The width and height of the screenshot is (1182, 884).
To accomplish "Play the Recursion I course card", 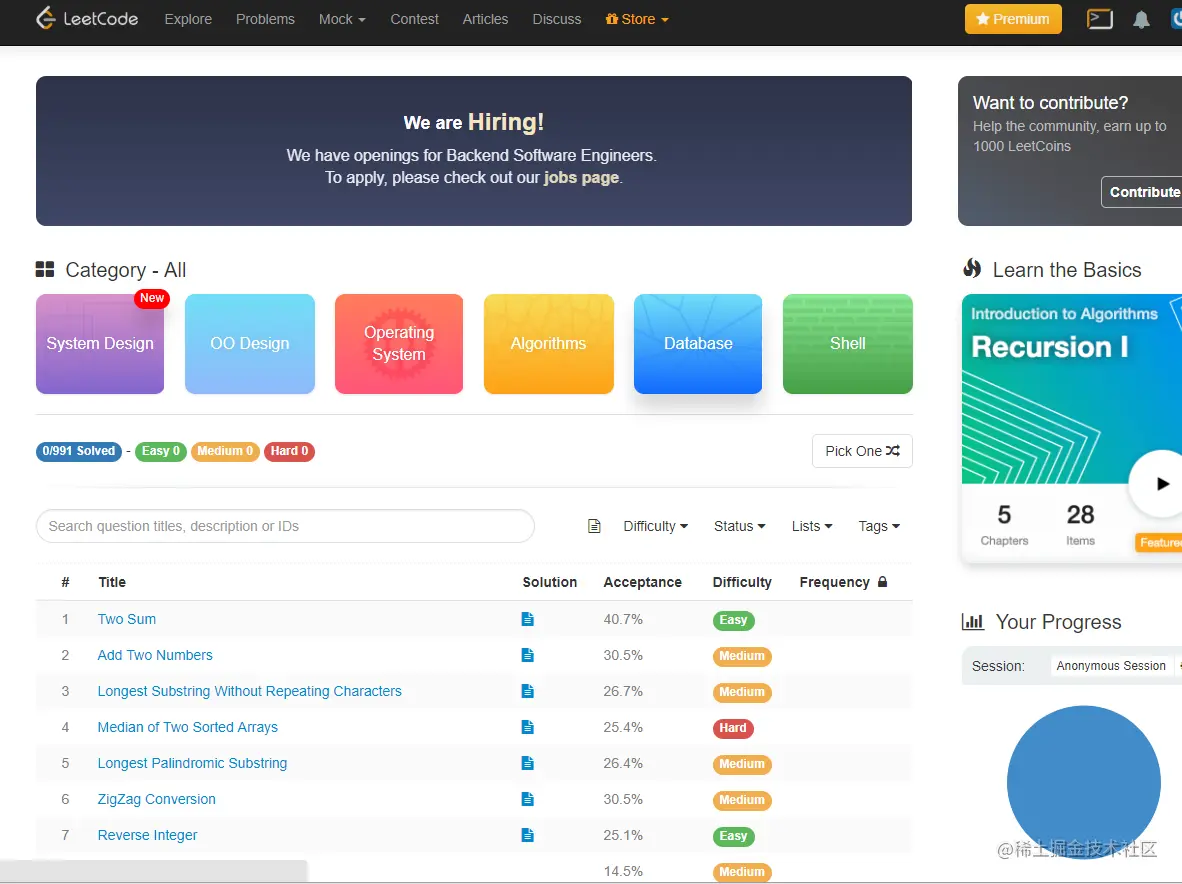I will coord(1161,484).
